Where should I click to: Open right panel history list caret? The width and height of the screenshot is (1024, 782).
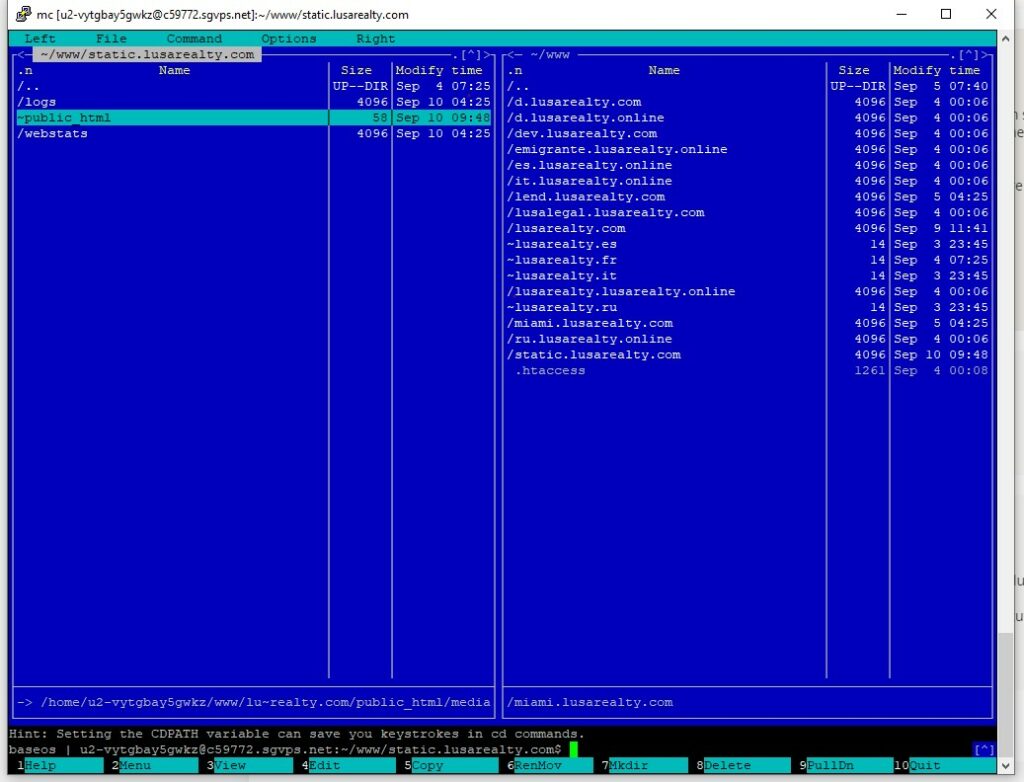(x=968, y=55)
